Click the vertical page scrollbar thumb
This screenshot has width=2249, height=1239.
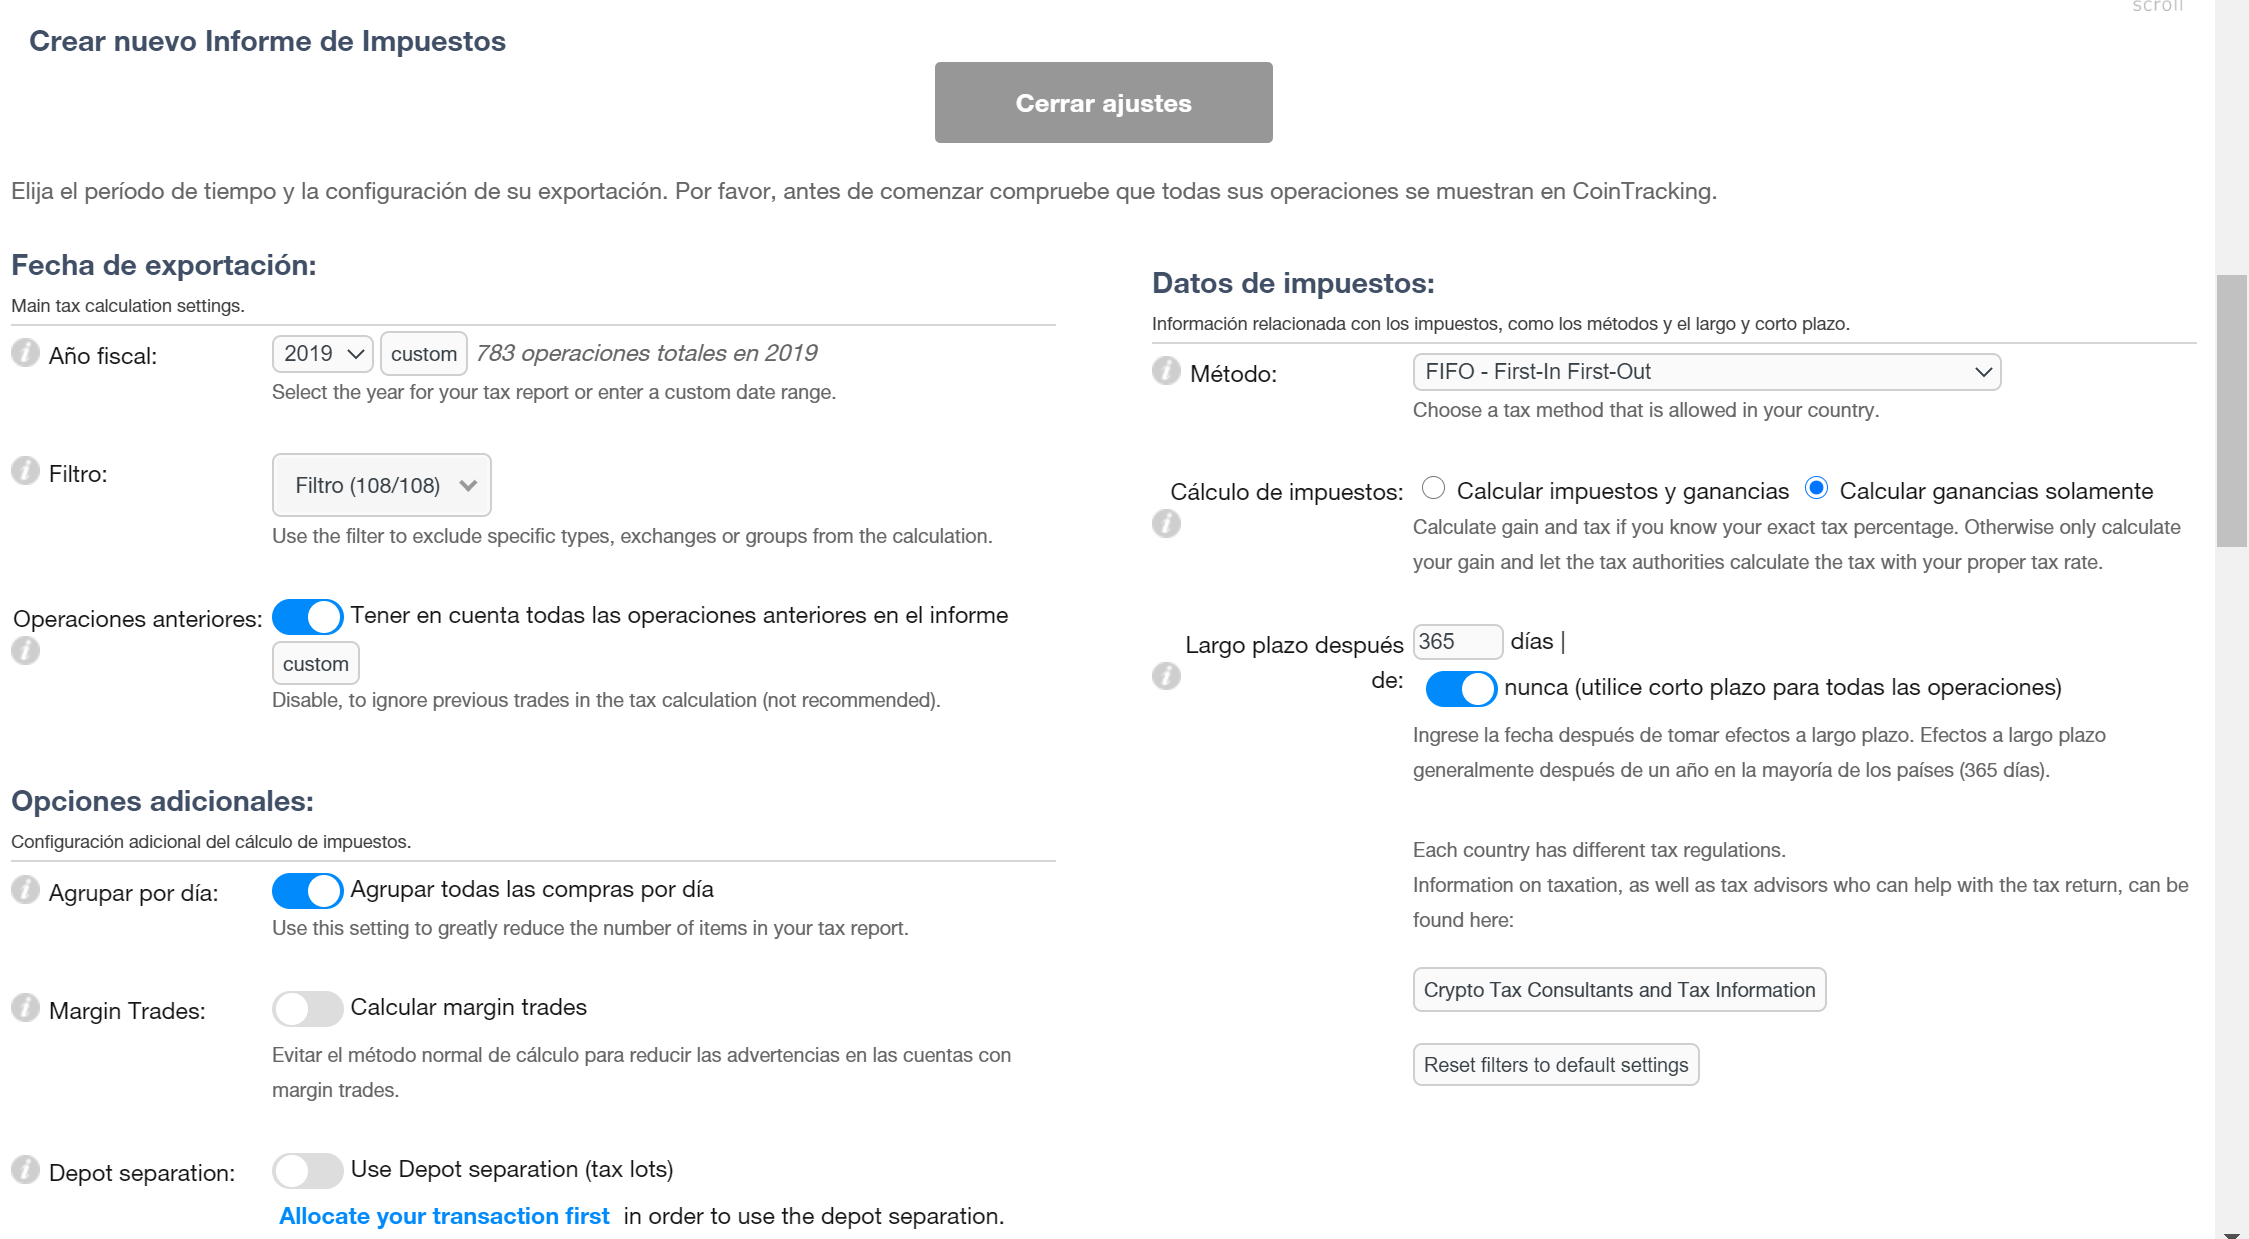[x=2231, y=410]
